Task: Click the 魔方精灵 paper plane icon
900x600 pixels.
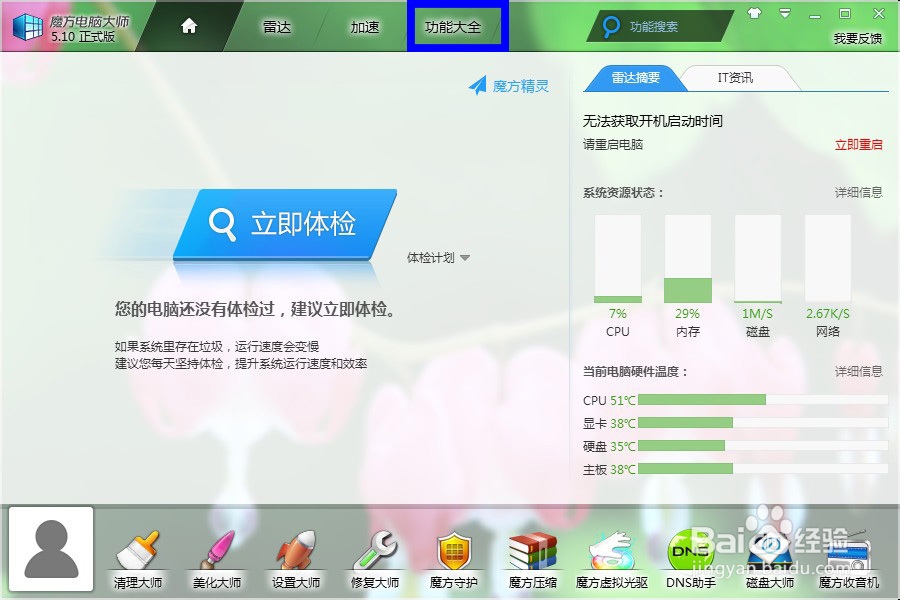Action: pos(478,86)
